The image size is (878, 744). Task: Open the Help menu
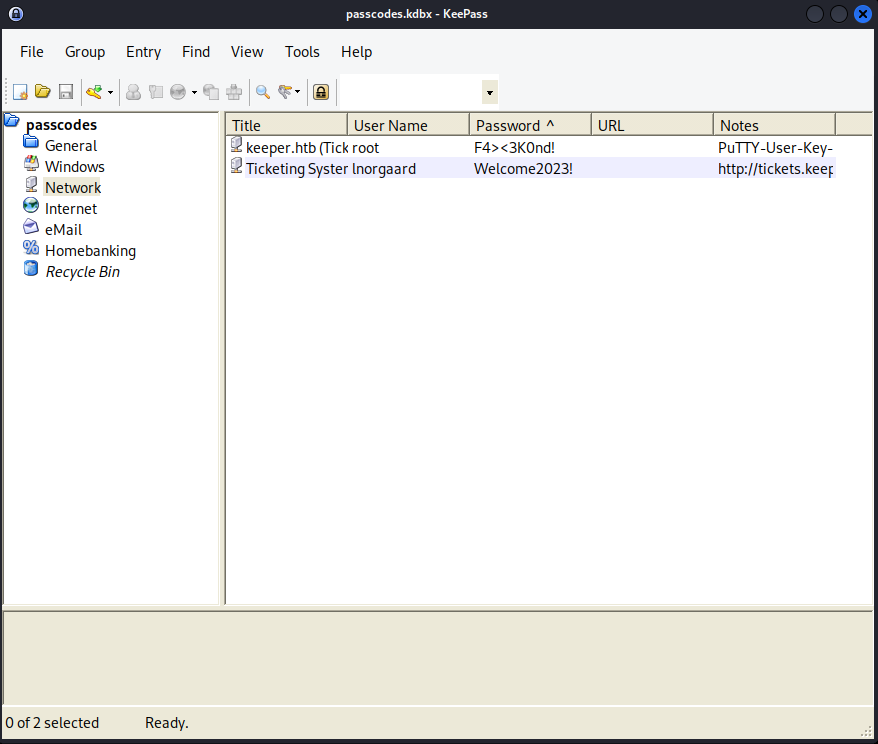(x=357, y=52)
